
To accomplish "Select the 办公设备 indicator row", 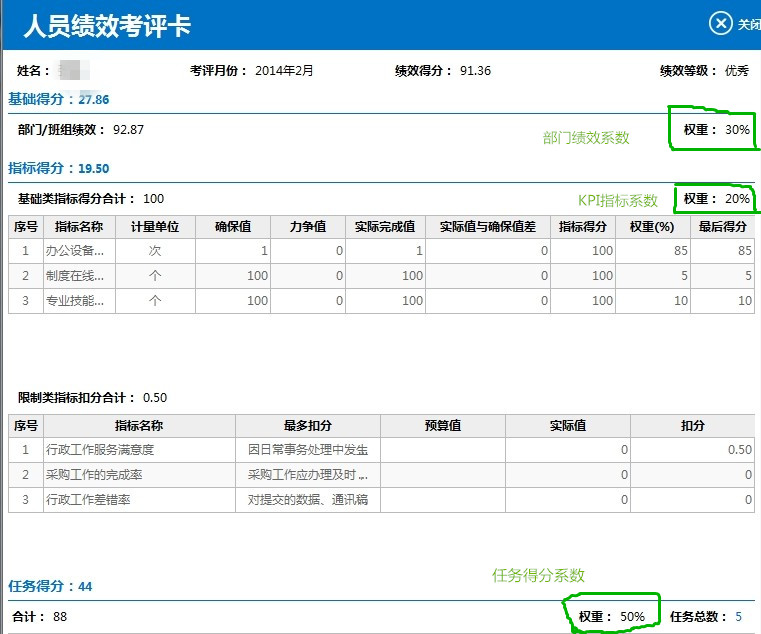I will click(76, 251).
